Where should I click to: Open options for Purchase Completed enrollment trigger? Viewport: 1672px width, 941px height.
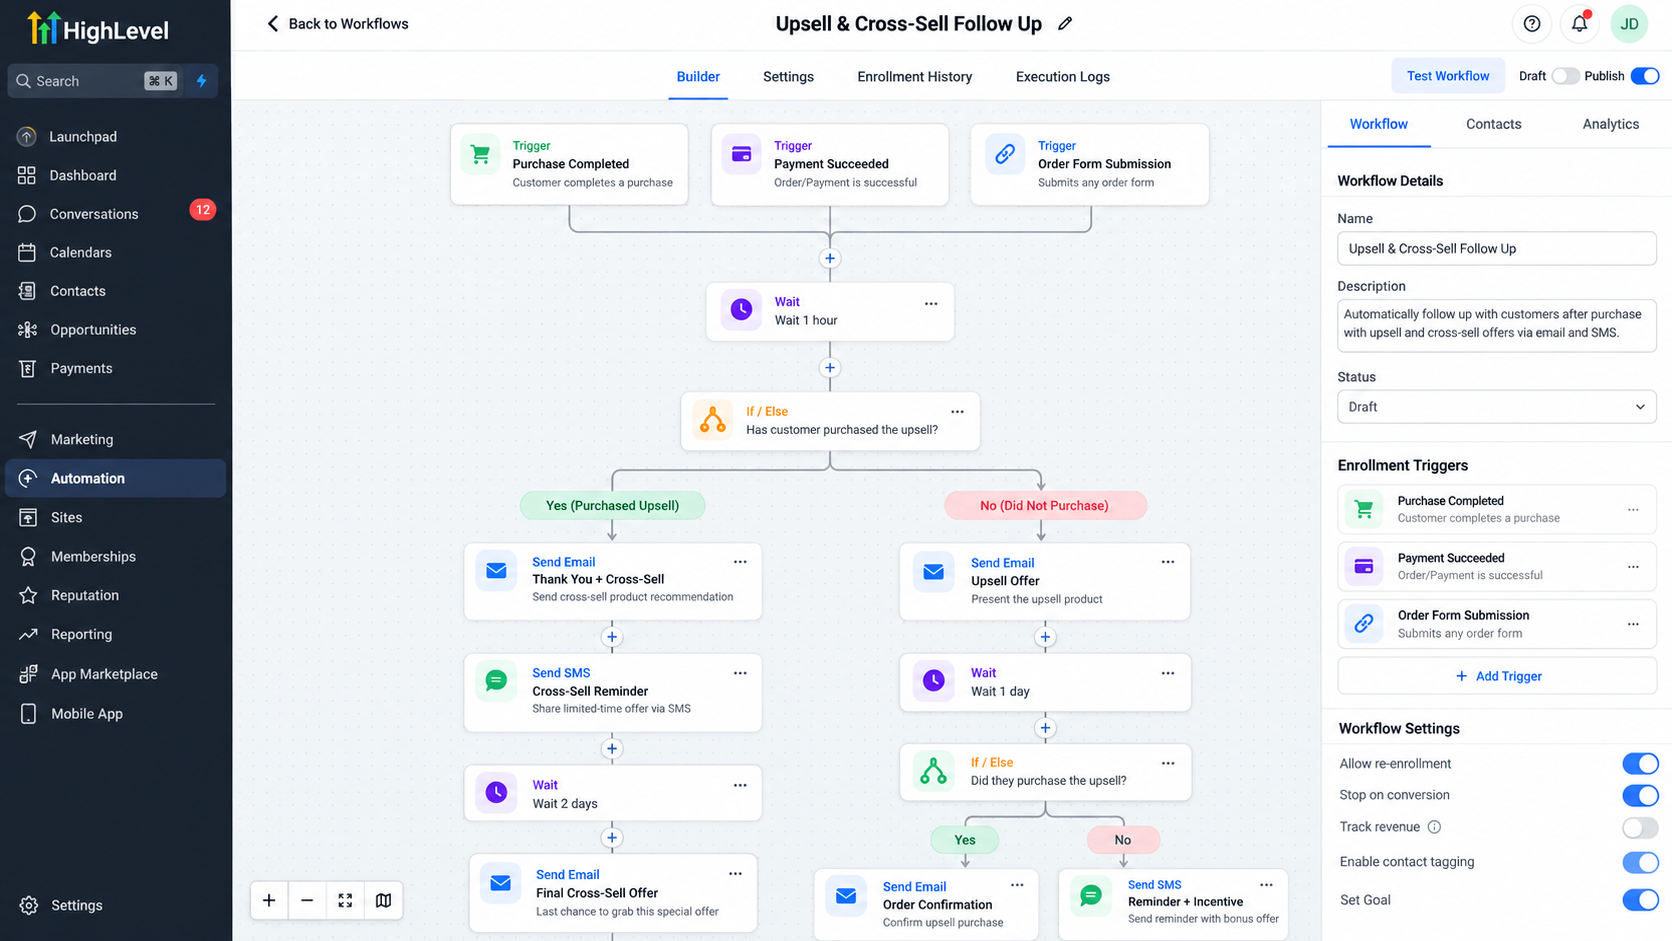click(1633, 510)
